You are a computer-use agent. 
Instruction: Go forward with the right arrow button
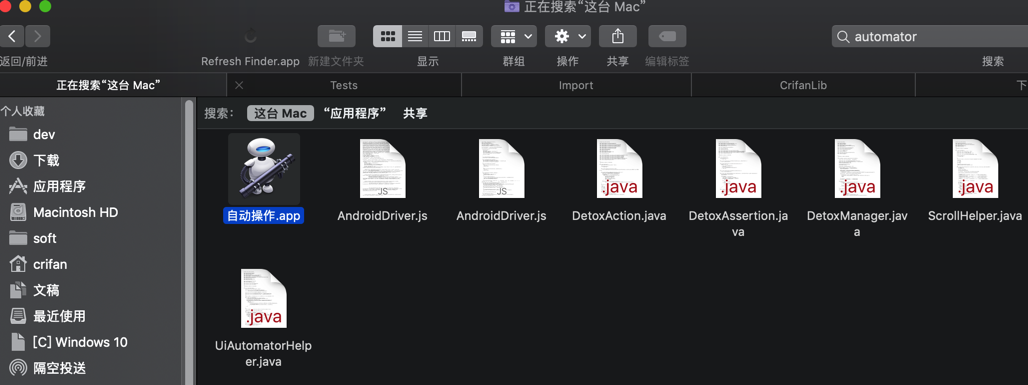[38, 36]
